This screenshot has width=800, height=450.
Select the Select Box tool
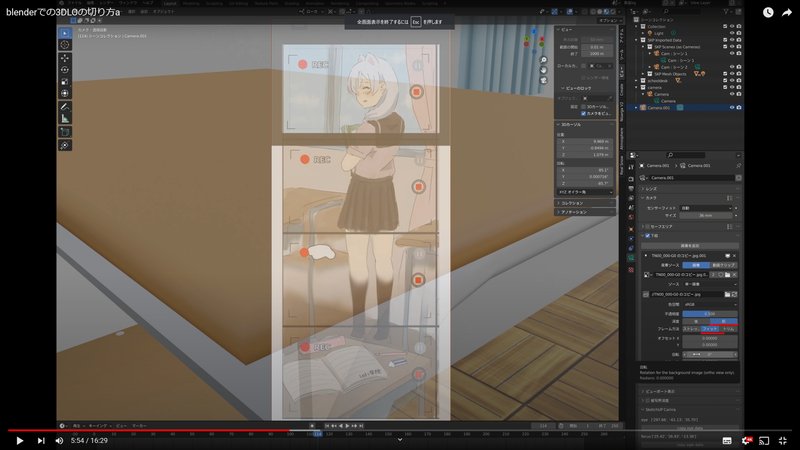pyautogui.click(x=65, y=33)
